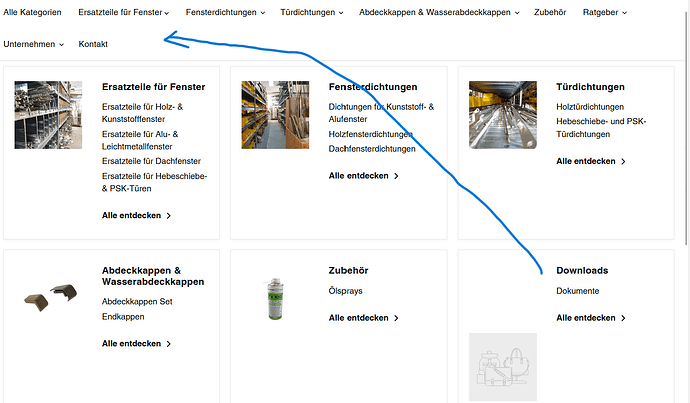Open Hebeschiebe- und PSK-Türdichtungen link
The width and height of the screenshot is (690, 403).
pyautogui.click(x=601, y=128)
